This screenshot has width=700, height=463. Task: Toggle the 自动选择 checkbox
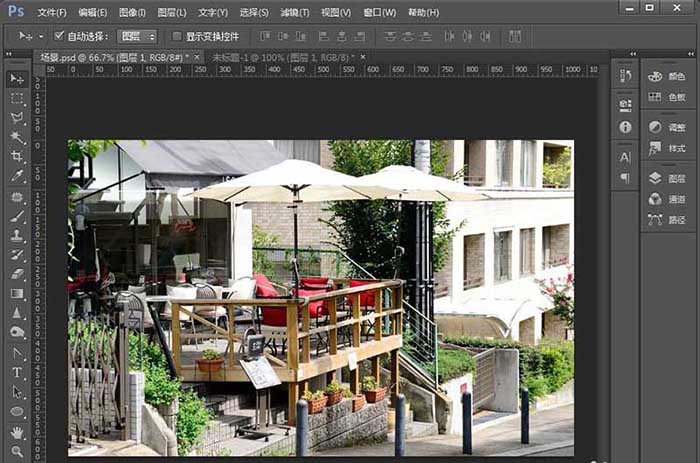59,36
